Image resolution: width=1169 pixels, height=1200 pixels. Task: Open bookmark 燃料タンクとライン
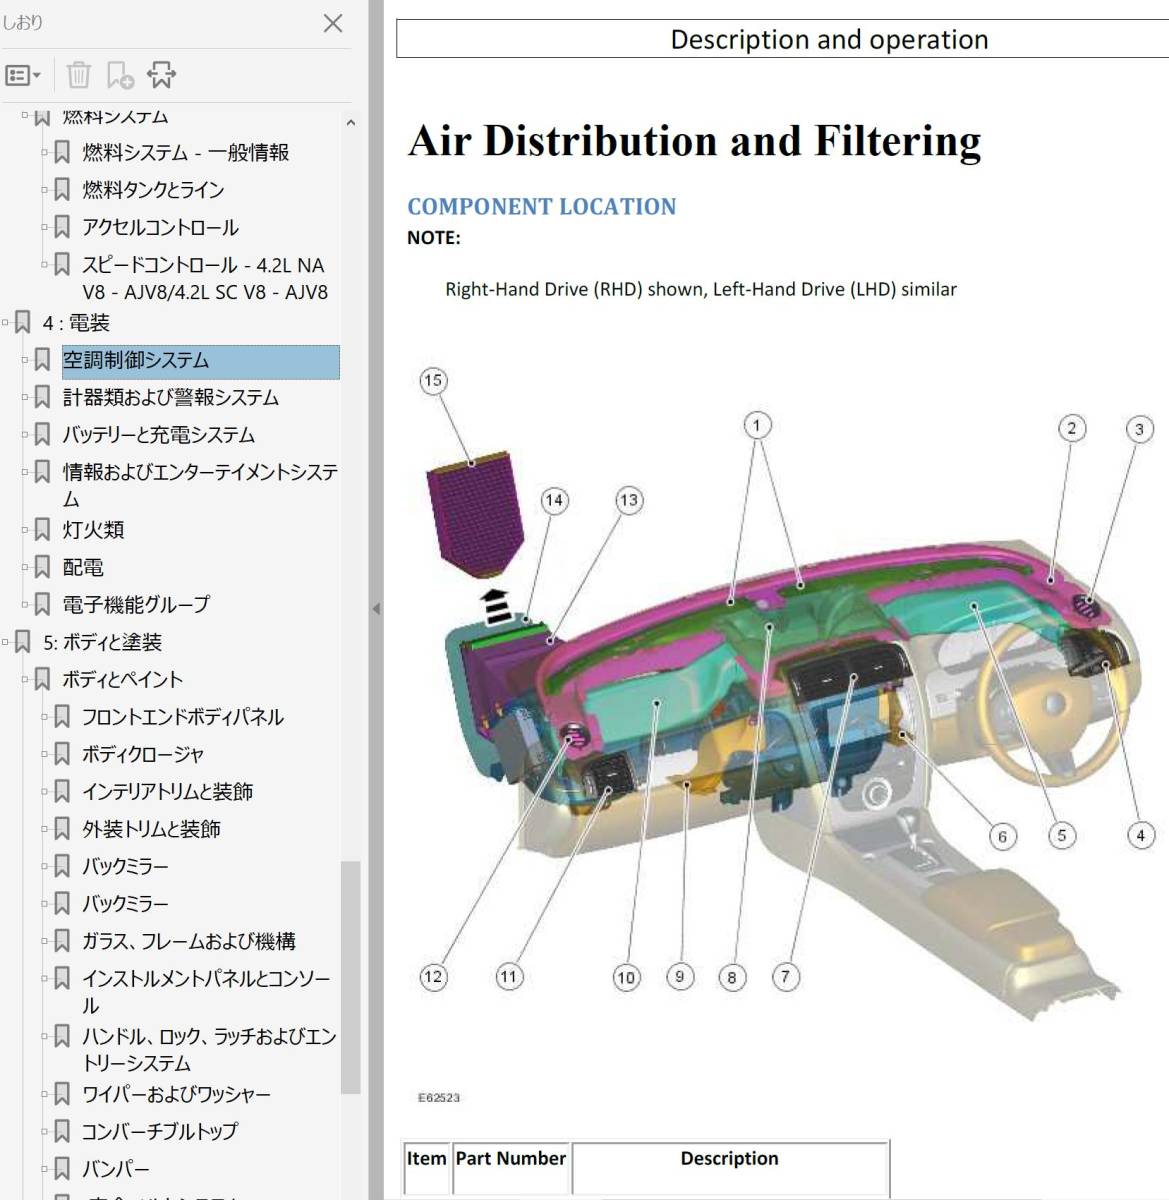point(153,190)
